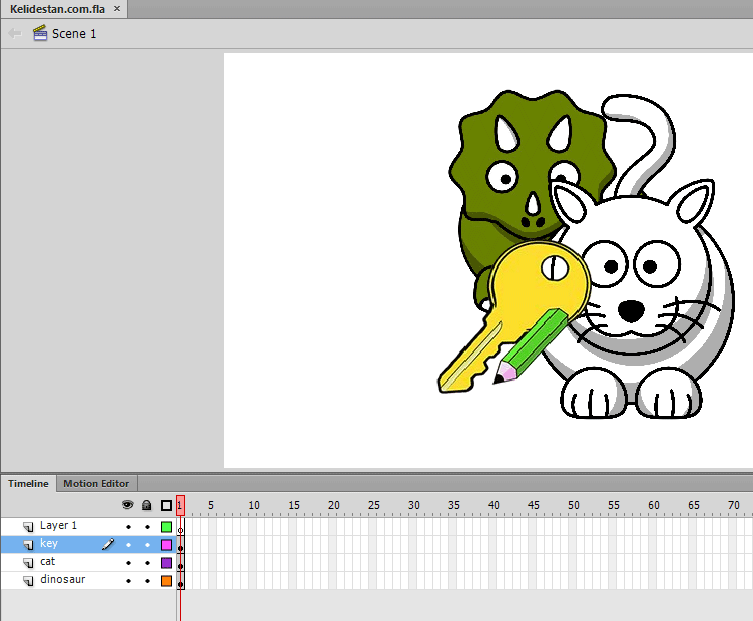Screen dimensions: 753x621
Task: Click the padlock icon in timeline header
Action: 146,505
